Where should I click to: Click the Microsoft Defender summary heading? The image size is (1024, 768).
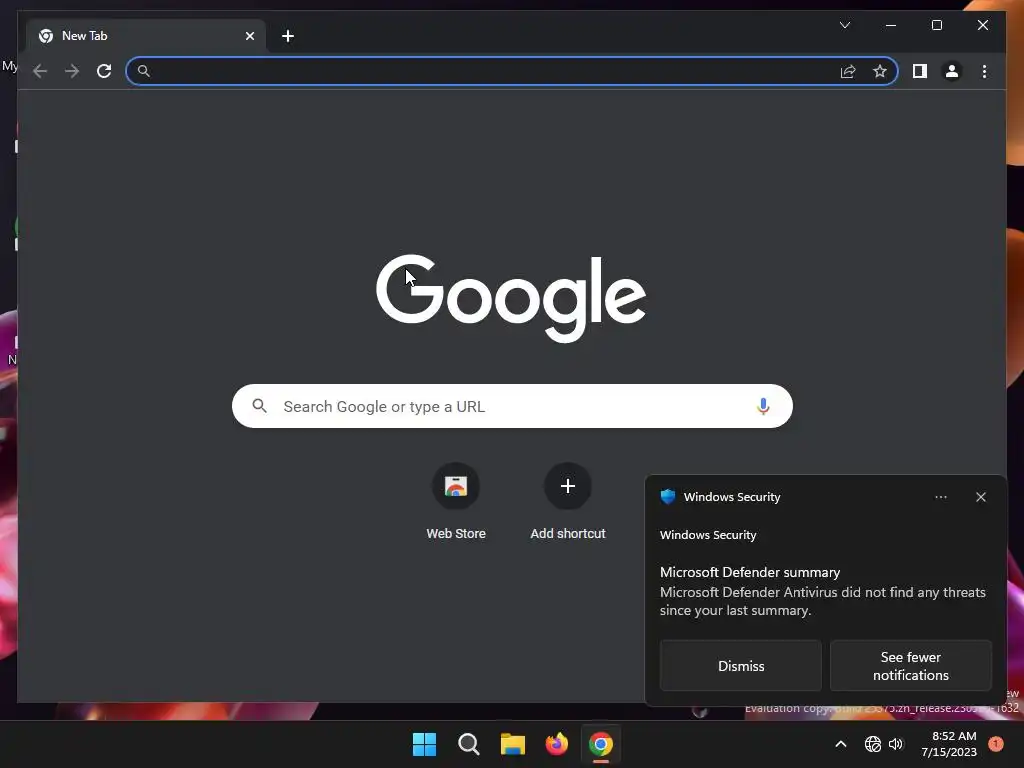pos(750,572)
